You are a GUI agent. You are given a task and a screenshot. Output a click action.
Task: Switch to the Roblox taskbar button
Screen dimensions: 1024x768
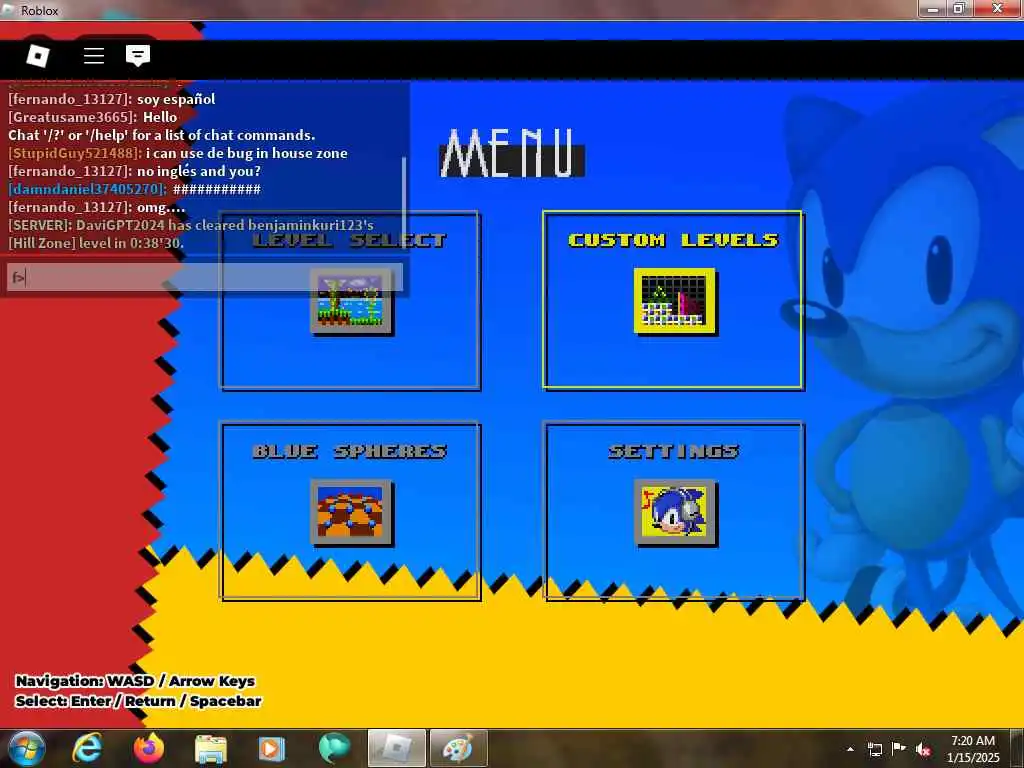(x=396, y=748)
